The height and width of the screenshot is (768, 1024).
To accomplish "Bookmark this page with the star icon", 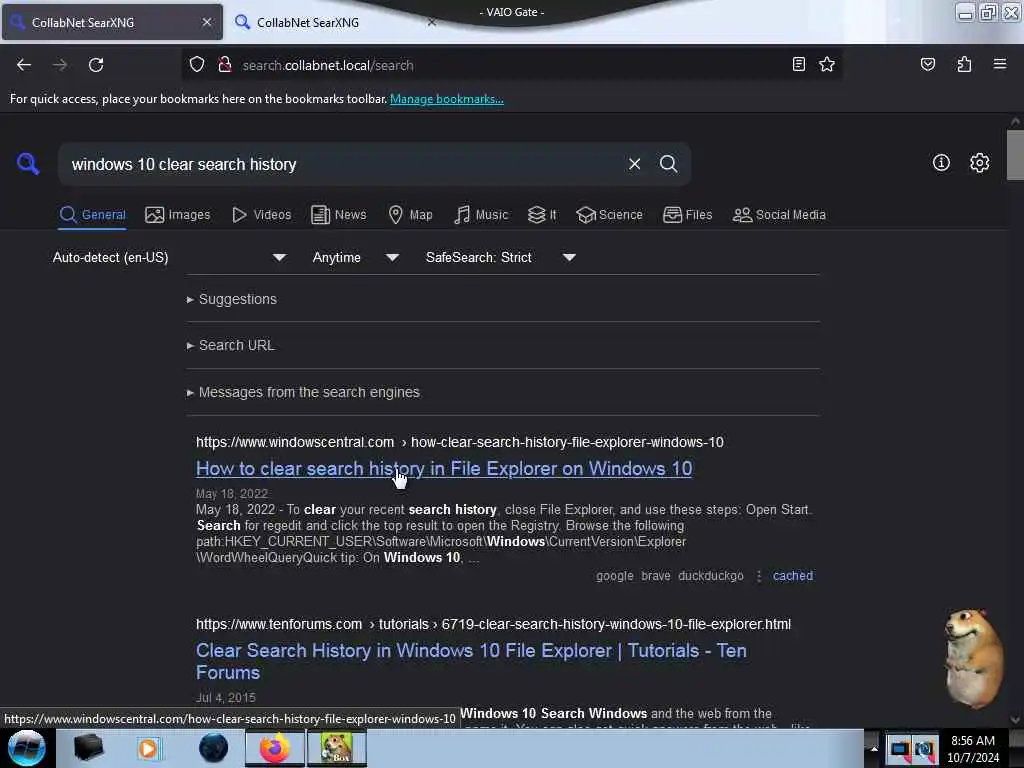I will 827,64.
